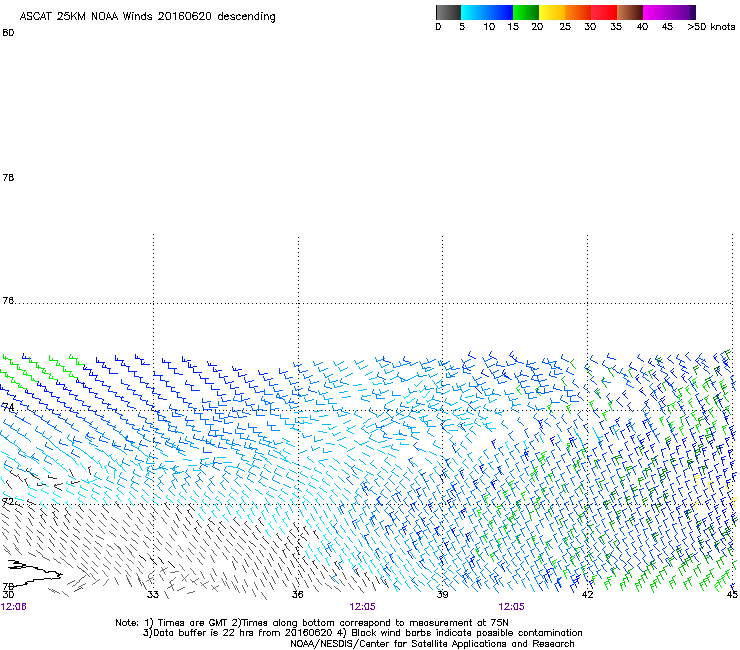Click the purple 12:06 time label

[x=14, y=607]
